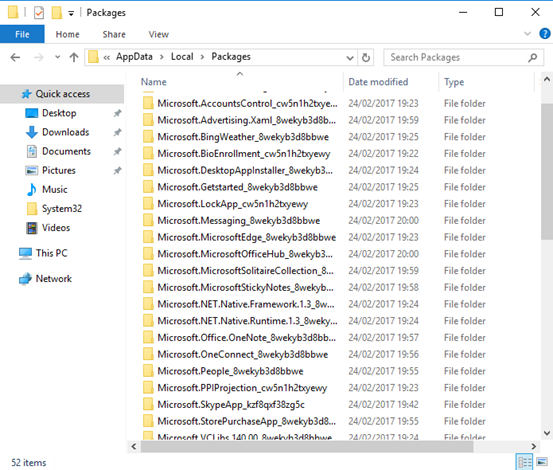
Task: Click the pin icon next to Desktop
Action: pos(117,113)
